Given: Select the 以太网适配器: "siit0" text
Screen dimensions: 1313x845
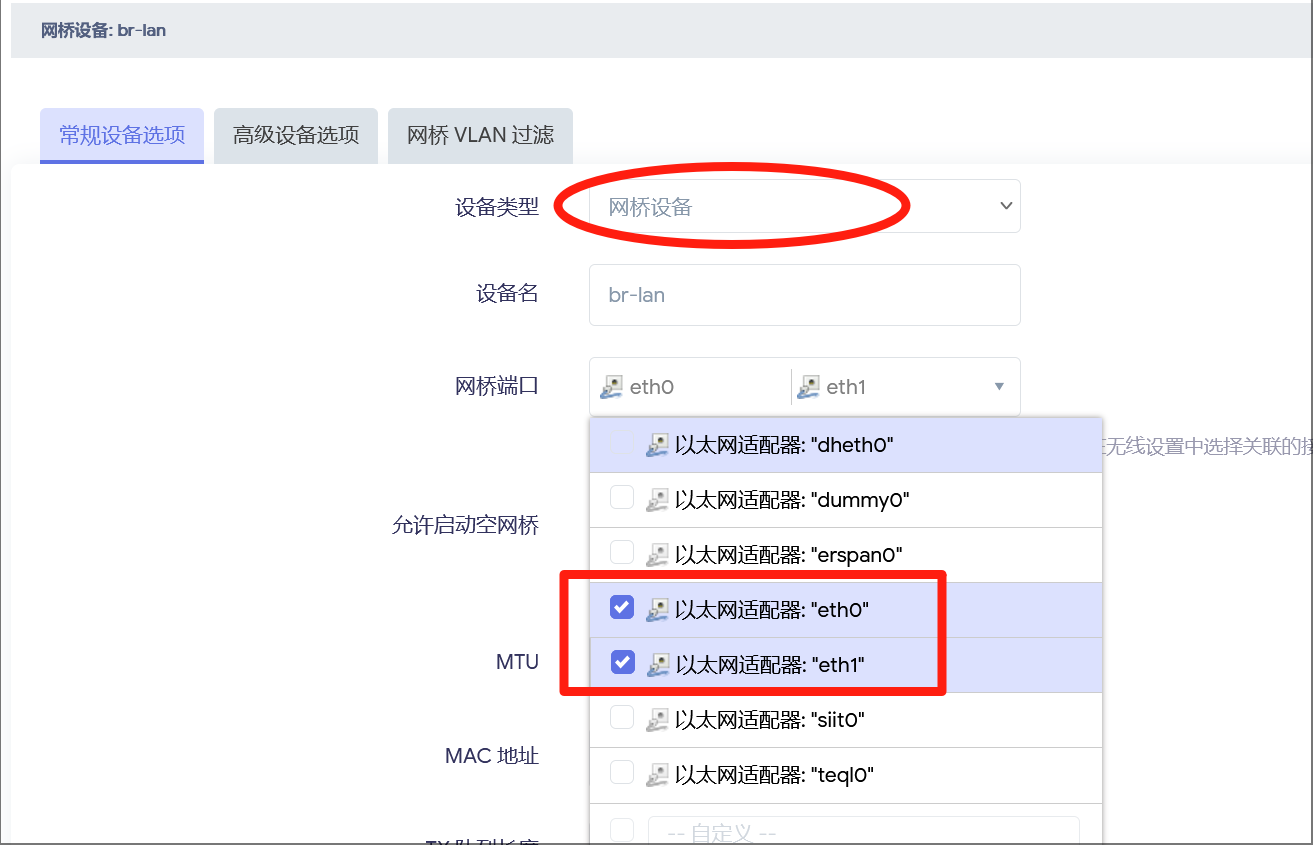Looking at the screenshot, I should coord(770,719).
